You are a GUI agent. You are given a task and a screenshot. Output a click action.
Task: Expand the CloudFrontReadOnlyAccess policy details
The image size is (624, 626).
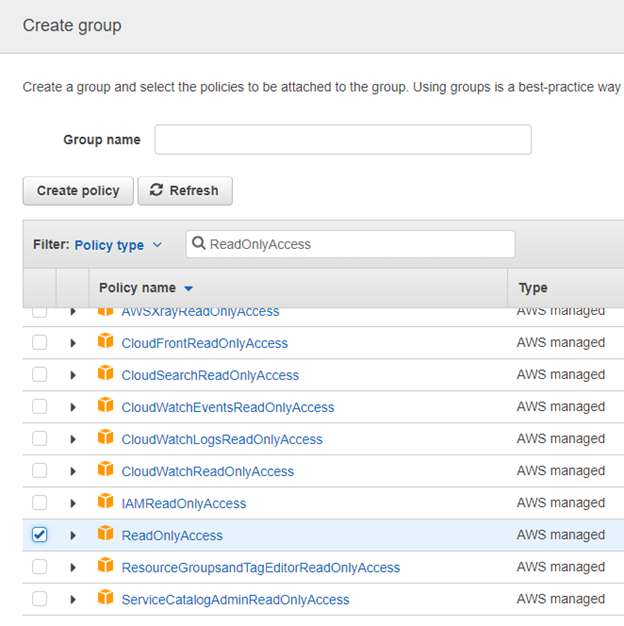[x=73, y=343]
